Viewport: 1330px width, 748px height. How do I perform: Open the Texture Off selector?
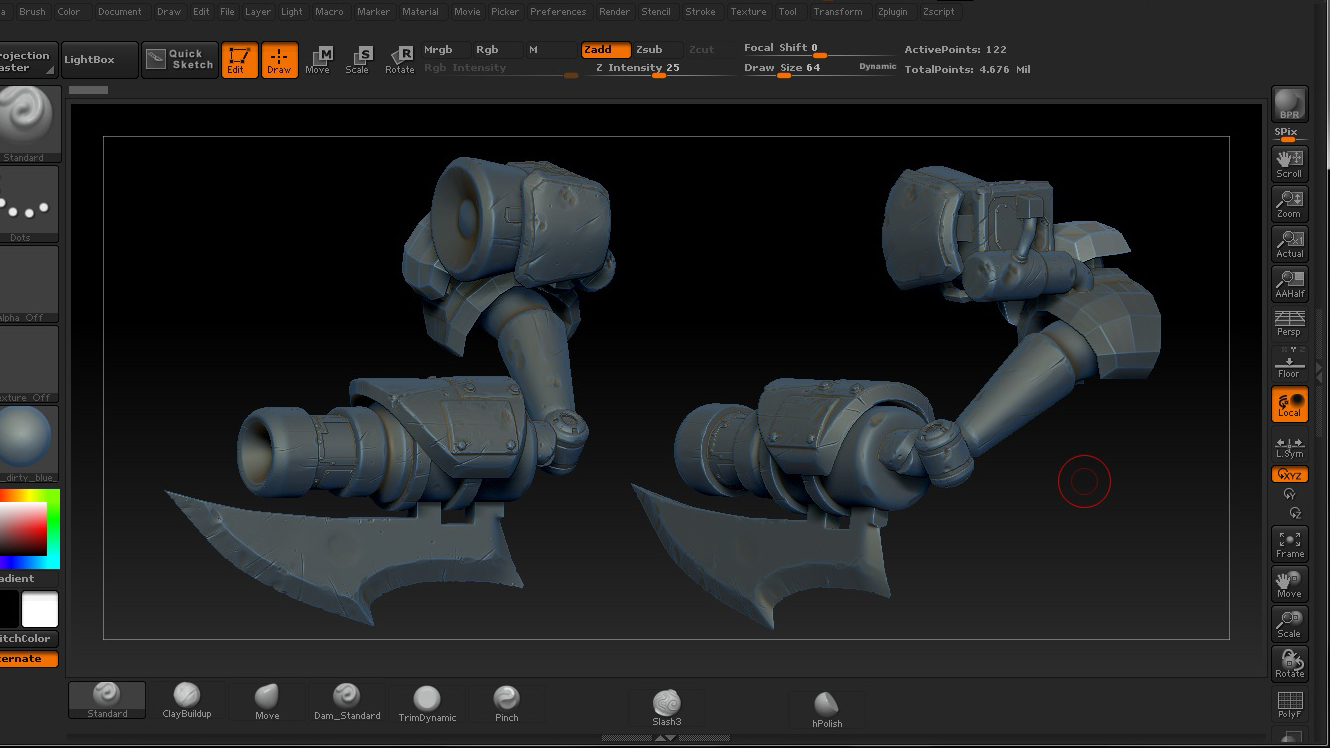point(29,364)
